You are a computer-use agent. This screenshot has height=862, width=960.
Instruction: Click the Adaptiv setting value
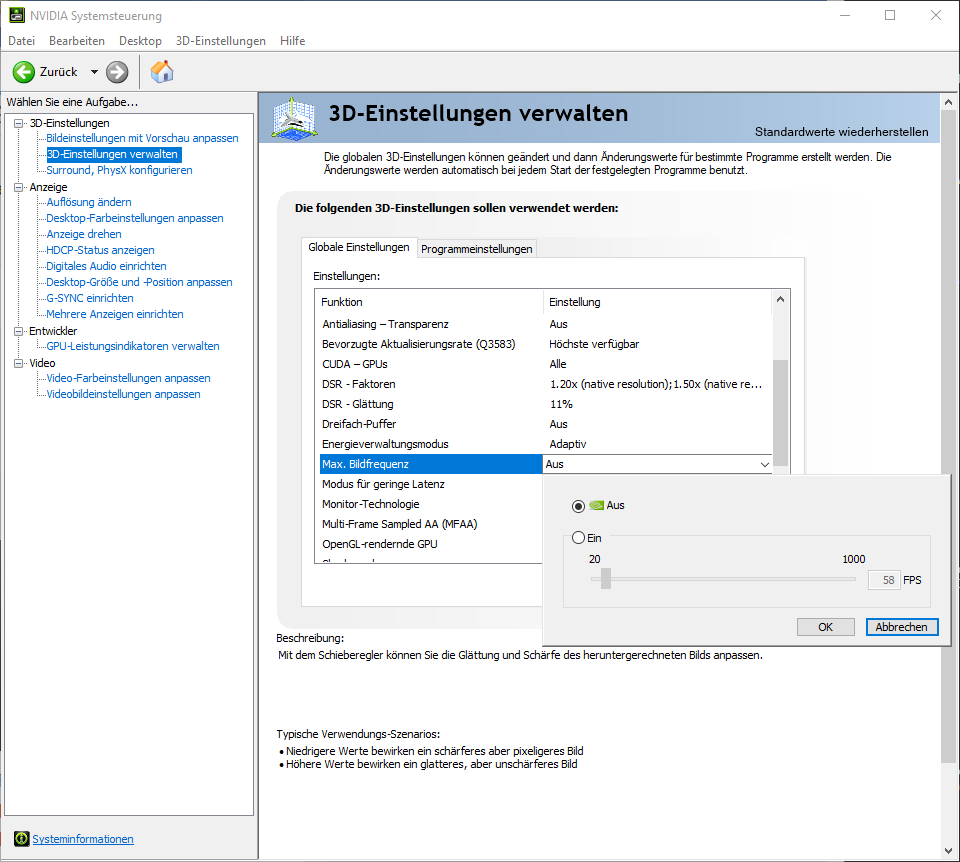point(568,444)
